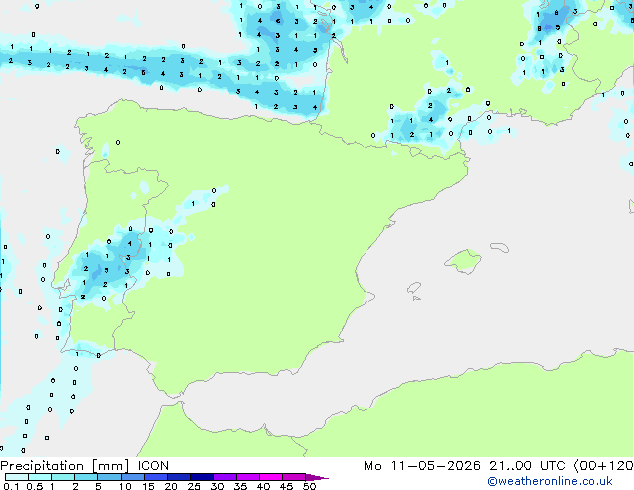Click the "[mm]" unit label

click(111, 466)
